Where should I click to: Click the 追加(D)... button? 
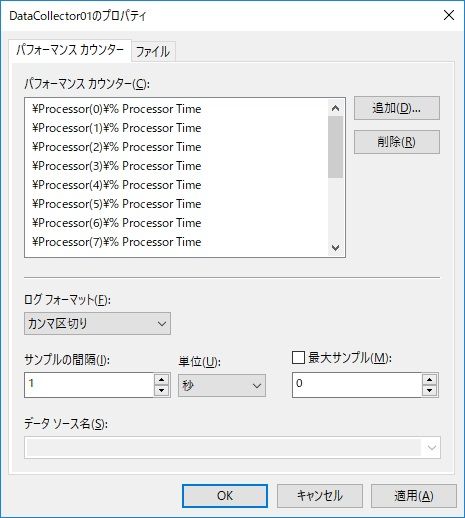pyautogui.click(x=397, y=108)
